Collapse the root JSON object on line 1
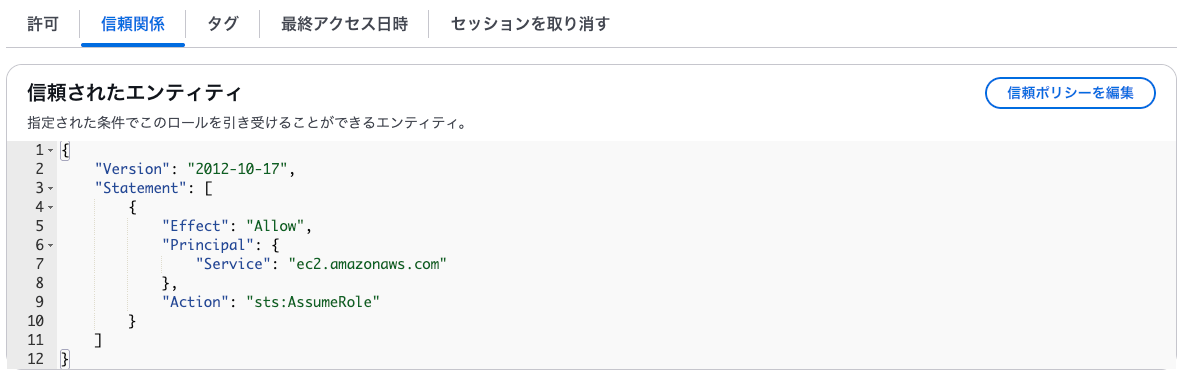The image size is (1177, 371). coord(50,151)
